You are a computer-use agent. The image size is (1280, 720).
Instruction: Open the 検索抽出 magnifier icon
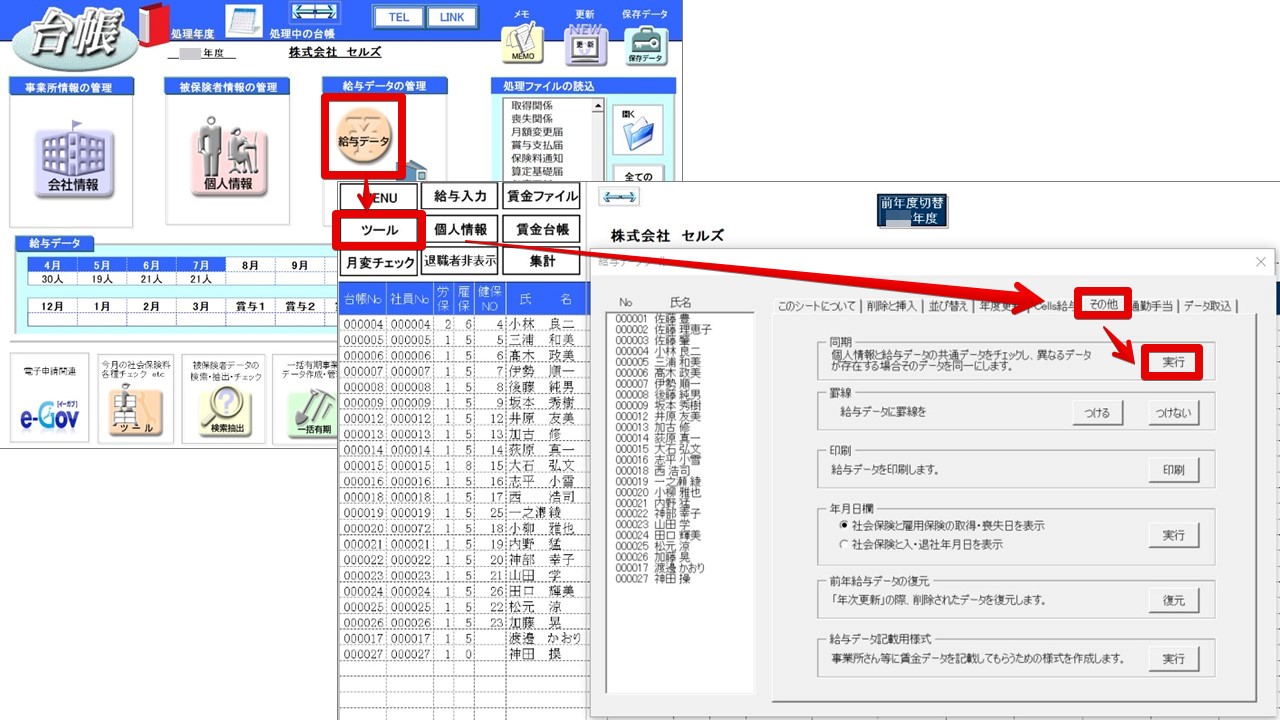[x=224, y=412]
